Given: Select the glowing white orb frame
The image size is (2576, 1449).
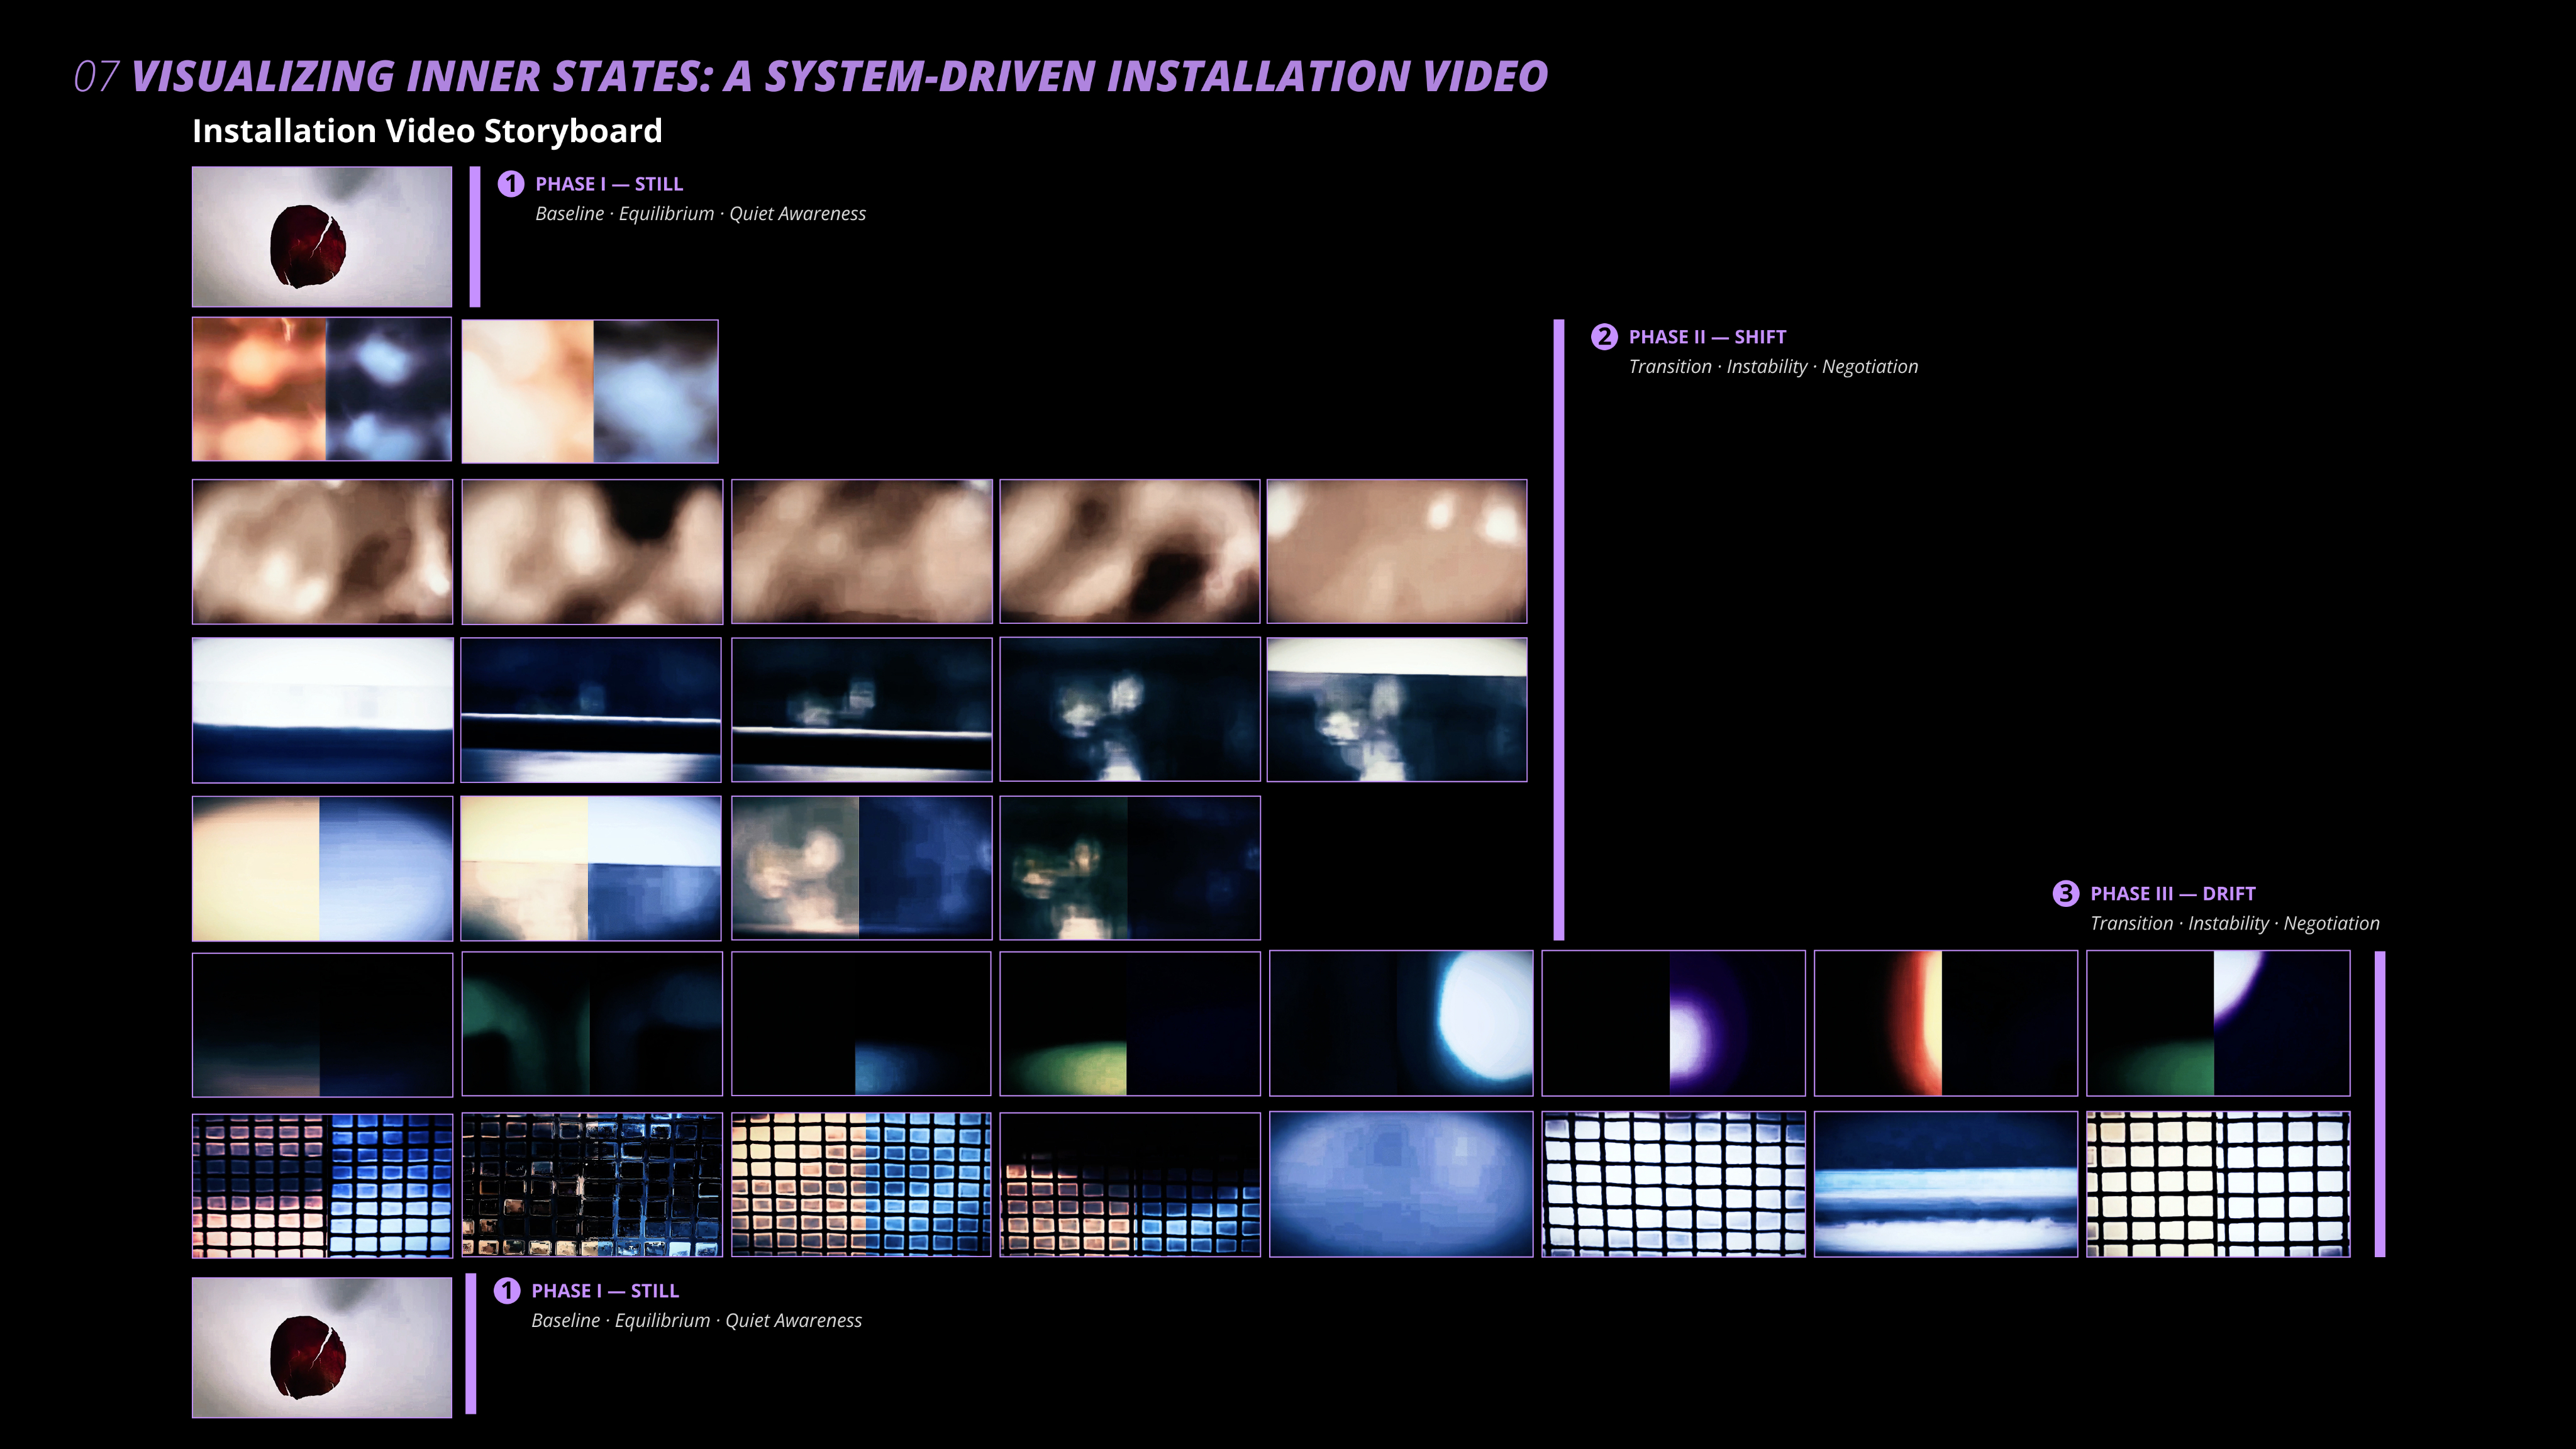Looking at the screenshot, I should click(x=1400, y=1023).
